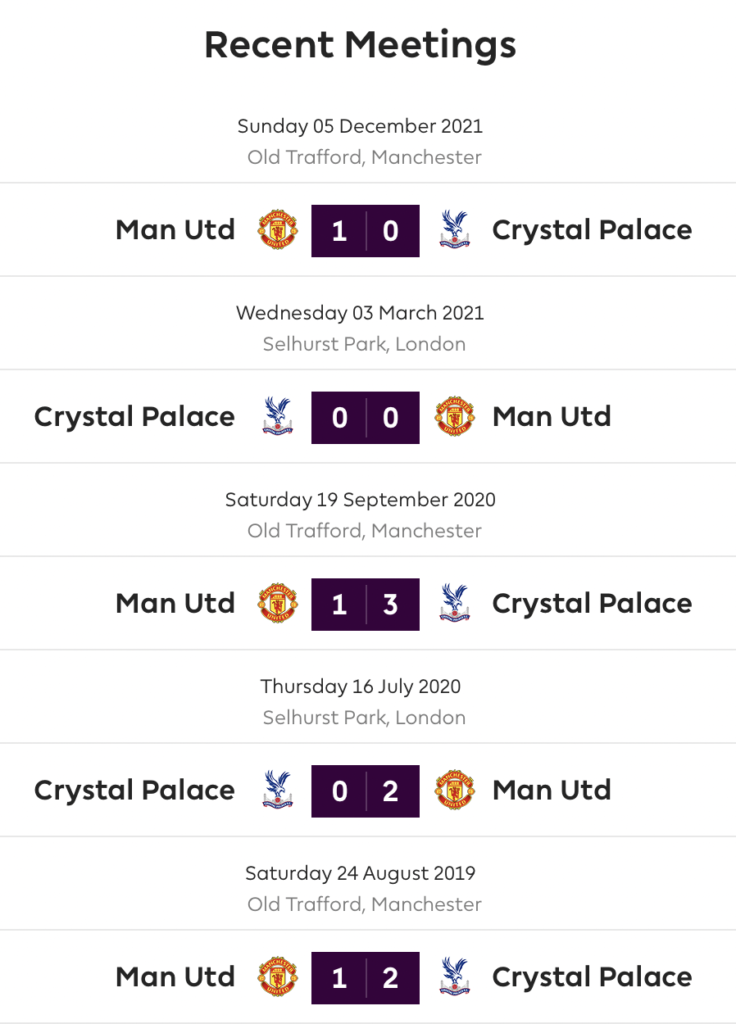Click the Man Utd name in the July 2020 fixture
Viewport: 736px width, 1024px height.
[552, 790]
